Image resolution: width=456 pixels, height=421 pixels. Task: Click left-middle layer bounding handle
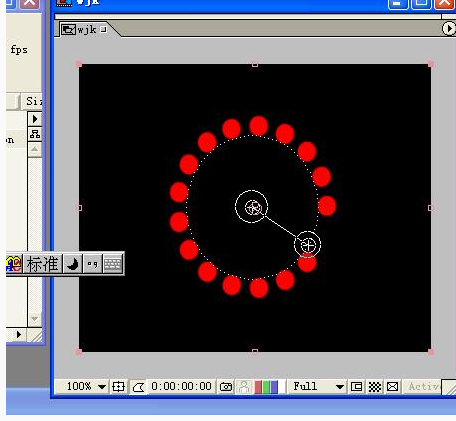point(80,208)
